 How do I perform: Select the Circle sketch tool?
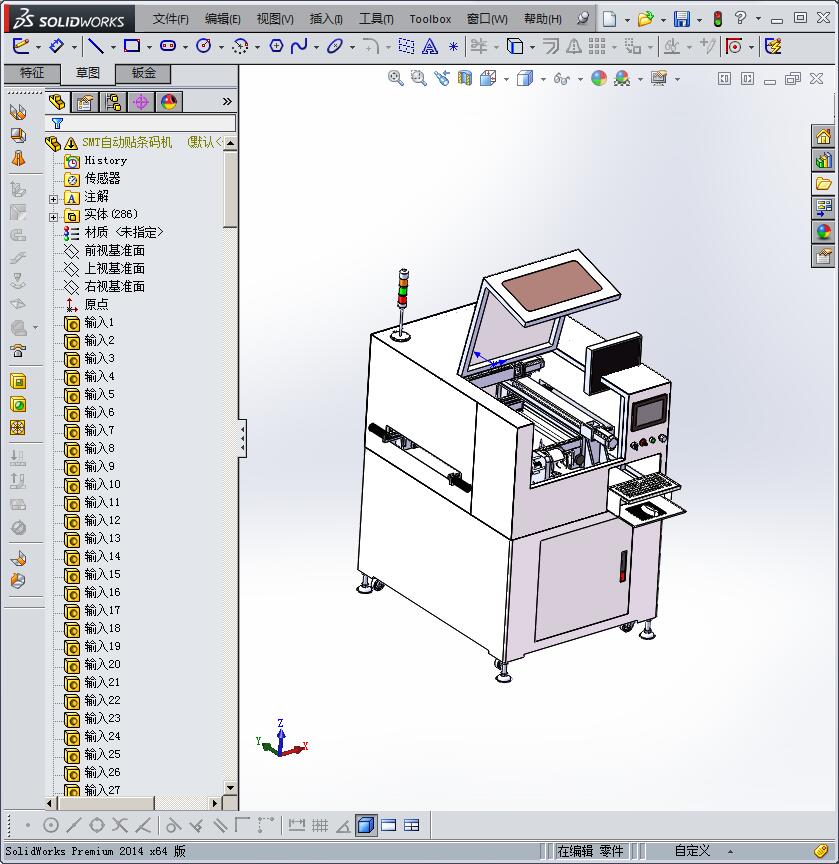[x=204, y=46]
